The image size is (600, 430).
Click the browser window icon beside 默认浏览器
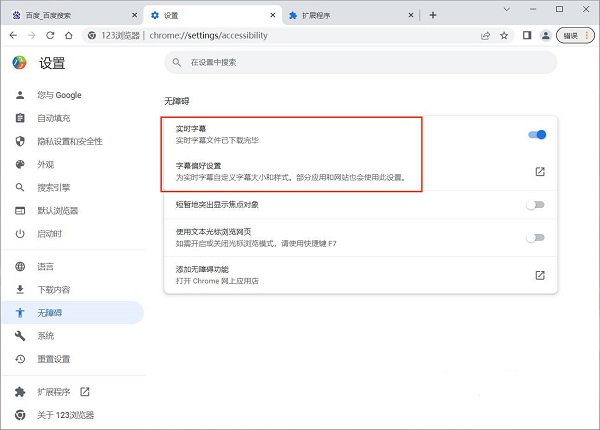click(x=20, y=211)
